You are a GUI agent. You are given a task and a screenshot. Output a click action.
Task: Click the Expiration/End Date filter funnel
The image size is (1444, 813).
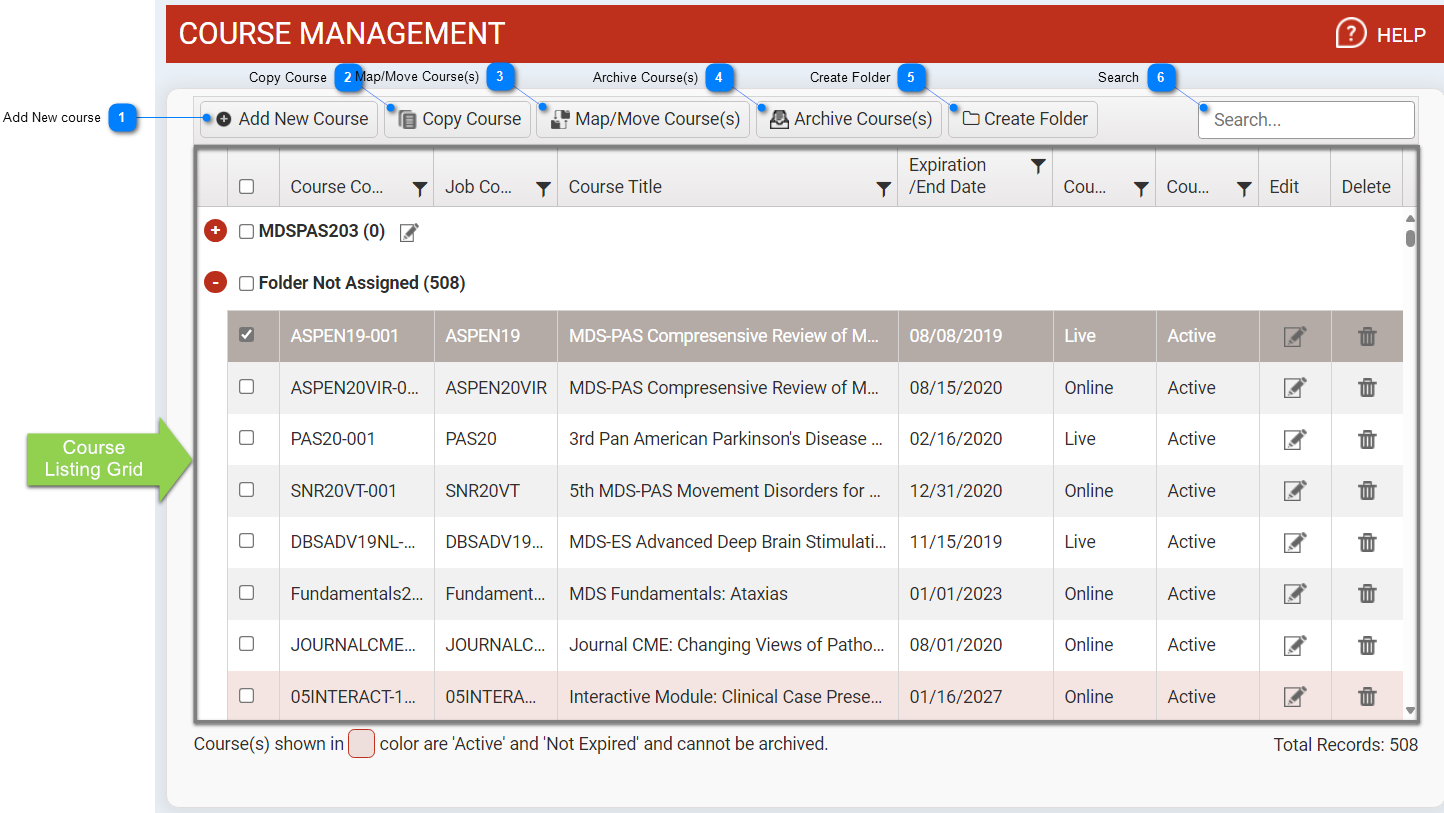click(x=1038, y=166)
